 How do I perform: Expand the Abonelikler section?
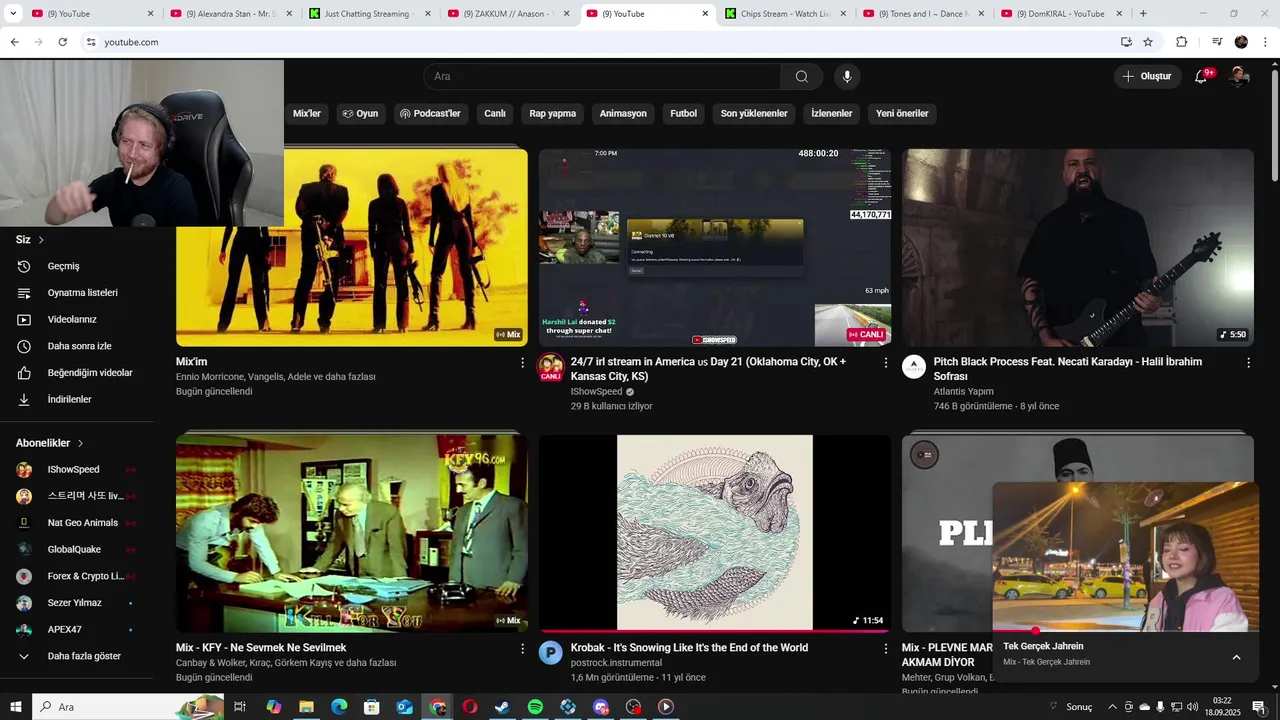(50, 443)
